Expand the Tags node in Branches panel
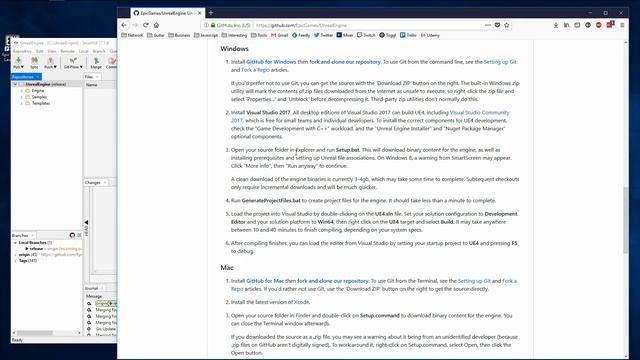The width and height of the screenshot is (640, 360). click(16, 260)
